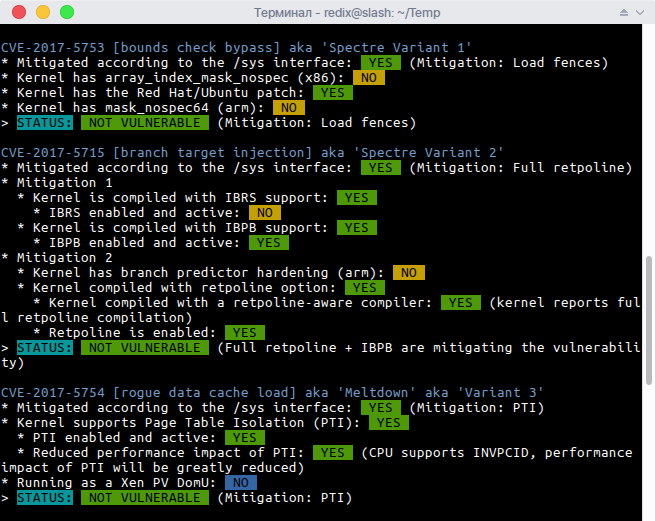Click the green maximize window button
The width and height of the screenshot is (655, 521).
67,12
